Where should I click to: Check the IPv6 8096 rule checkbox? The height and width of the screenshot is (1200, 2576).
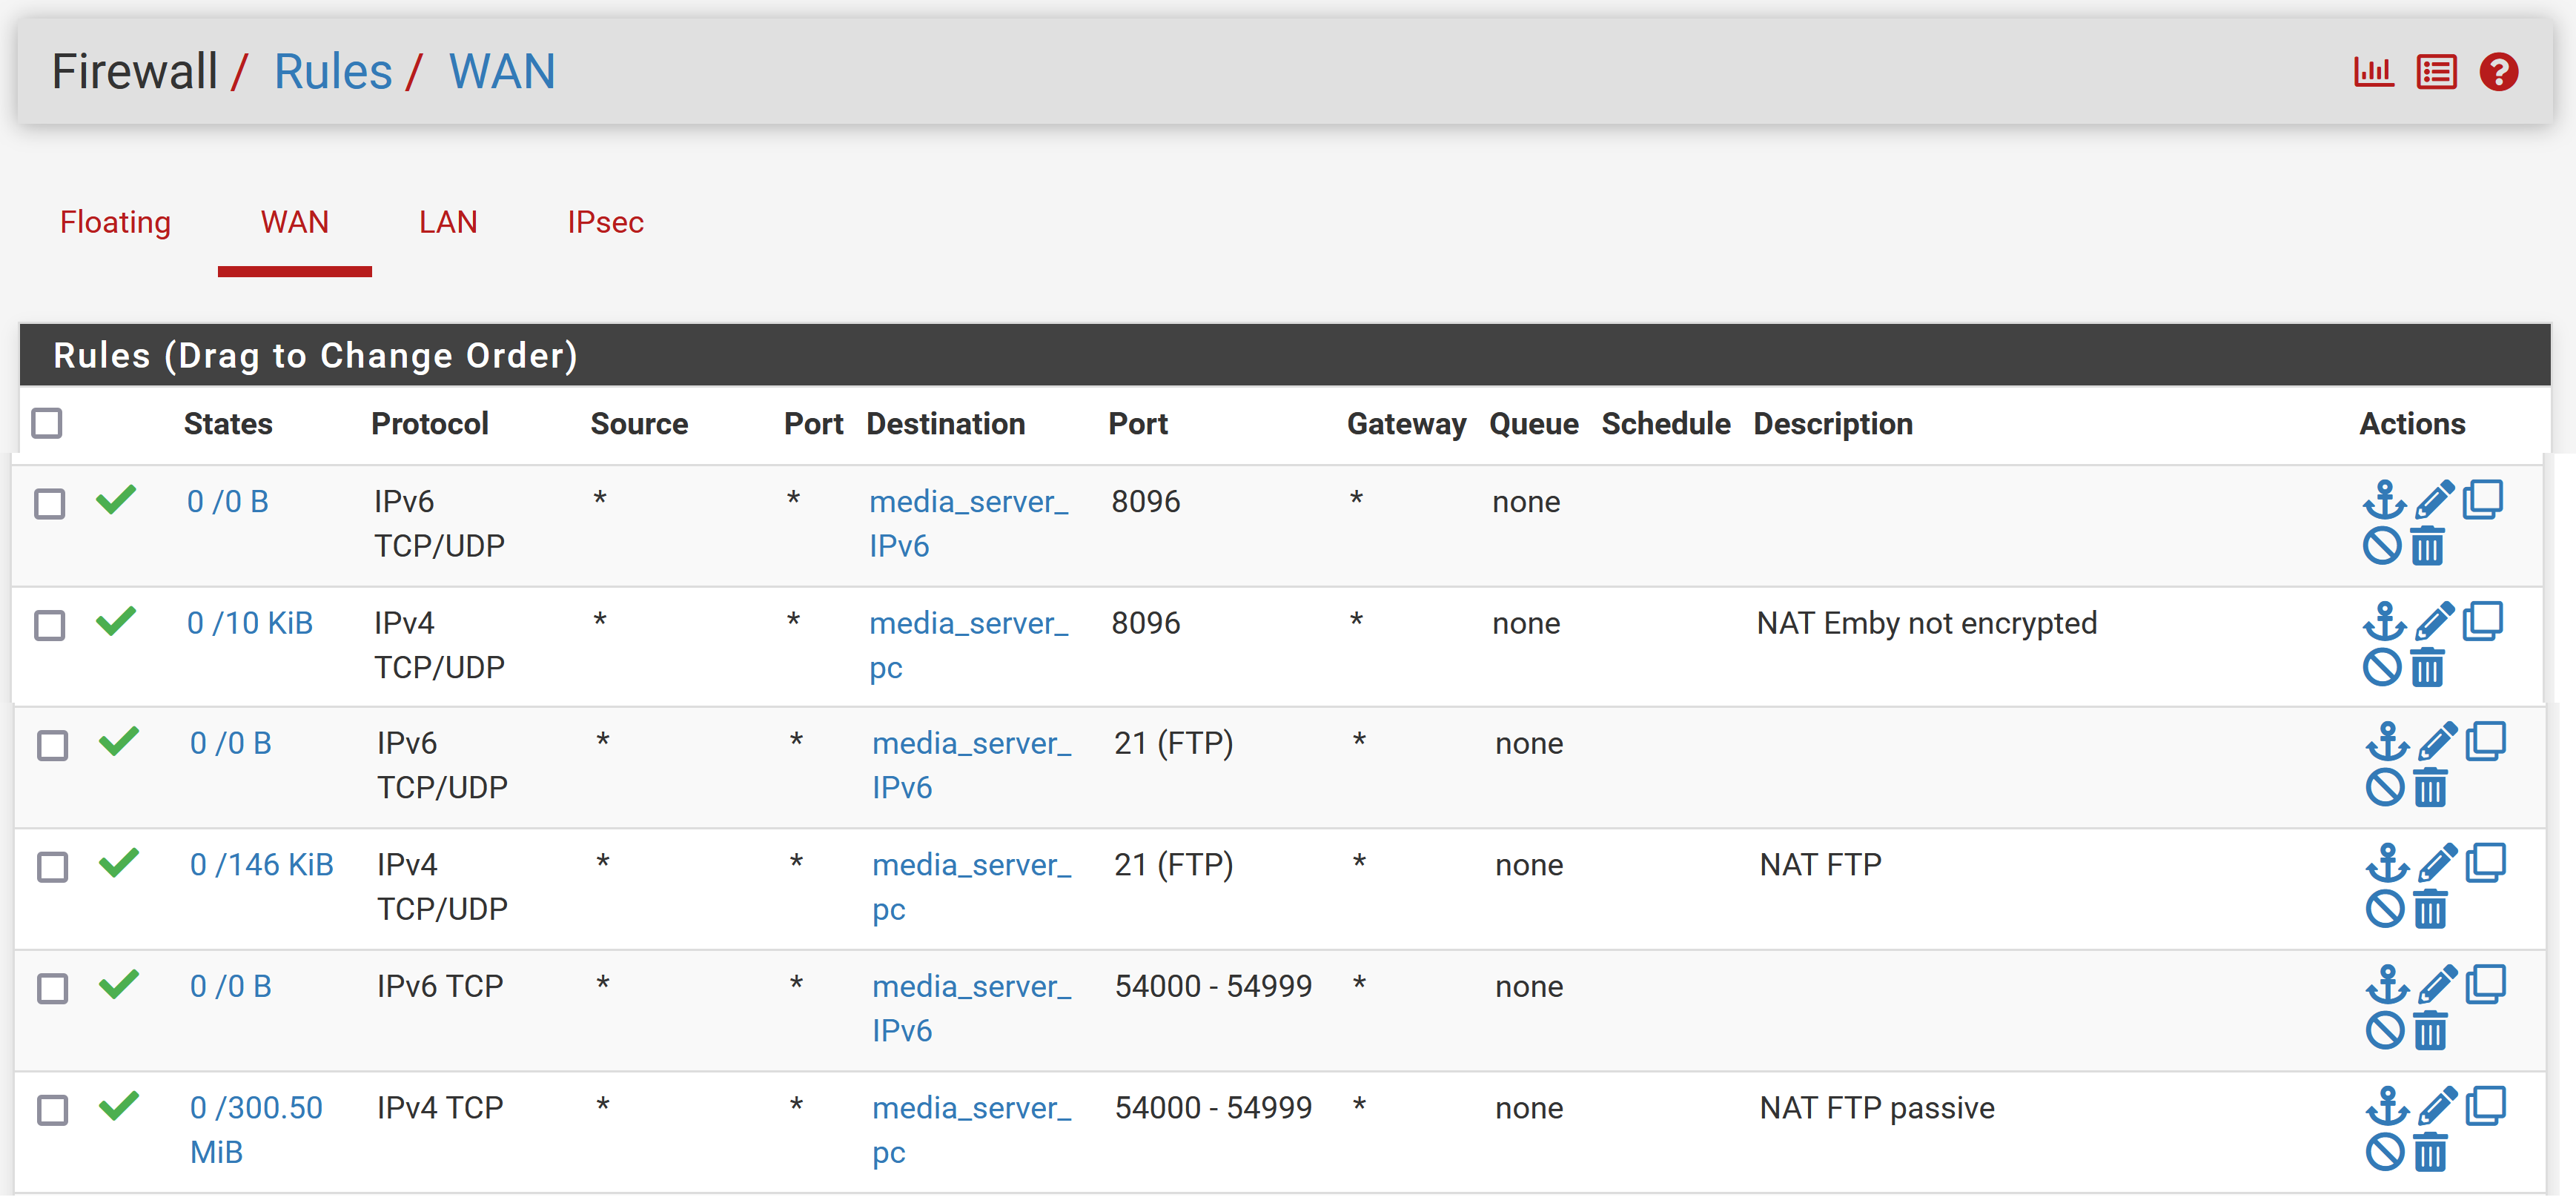[50, 504]
